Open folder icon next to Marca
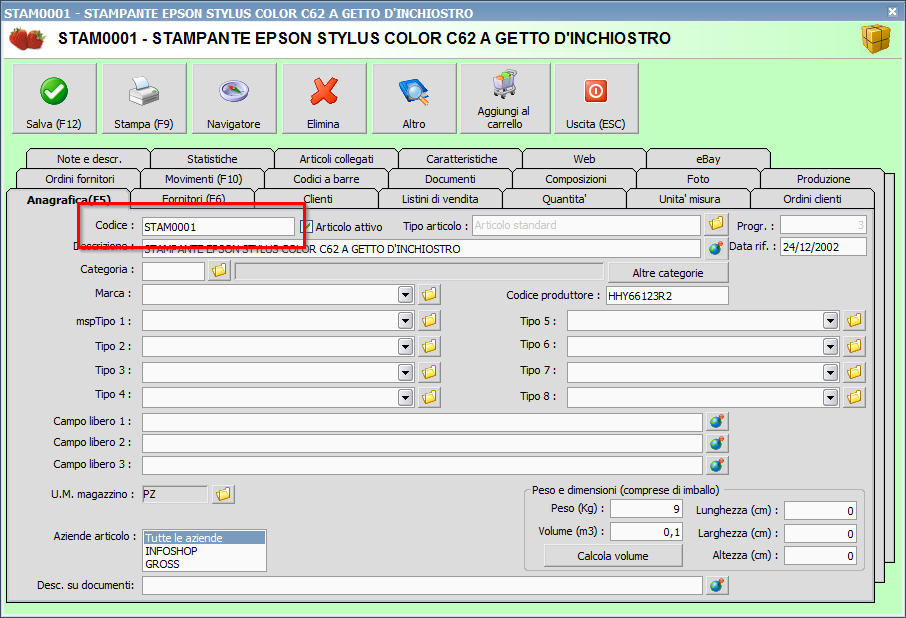 (x=429, y=294)
